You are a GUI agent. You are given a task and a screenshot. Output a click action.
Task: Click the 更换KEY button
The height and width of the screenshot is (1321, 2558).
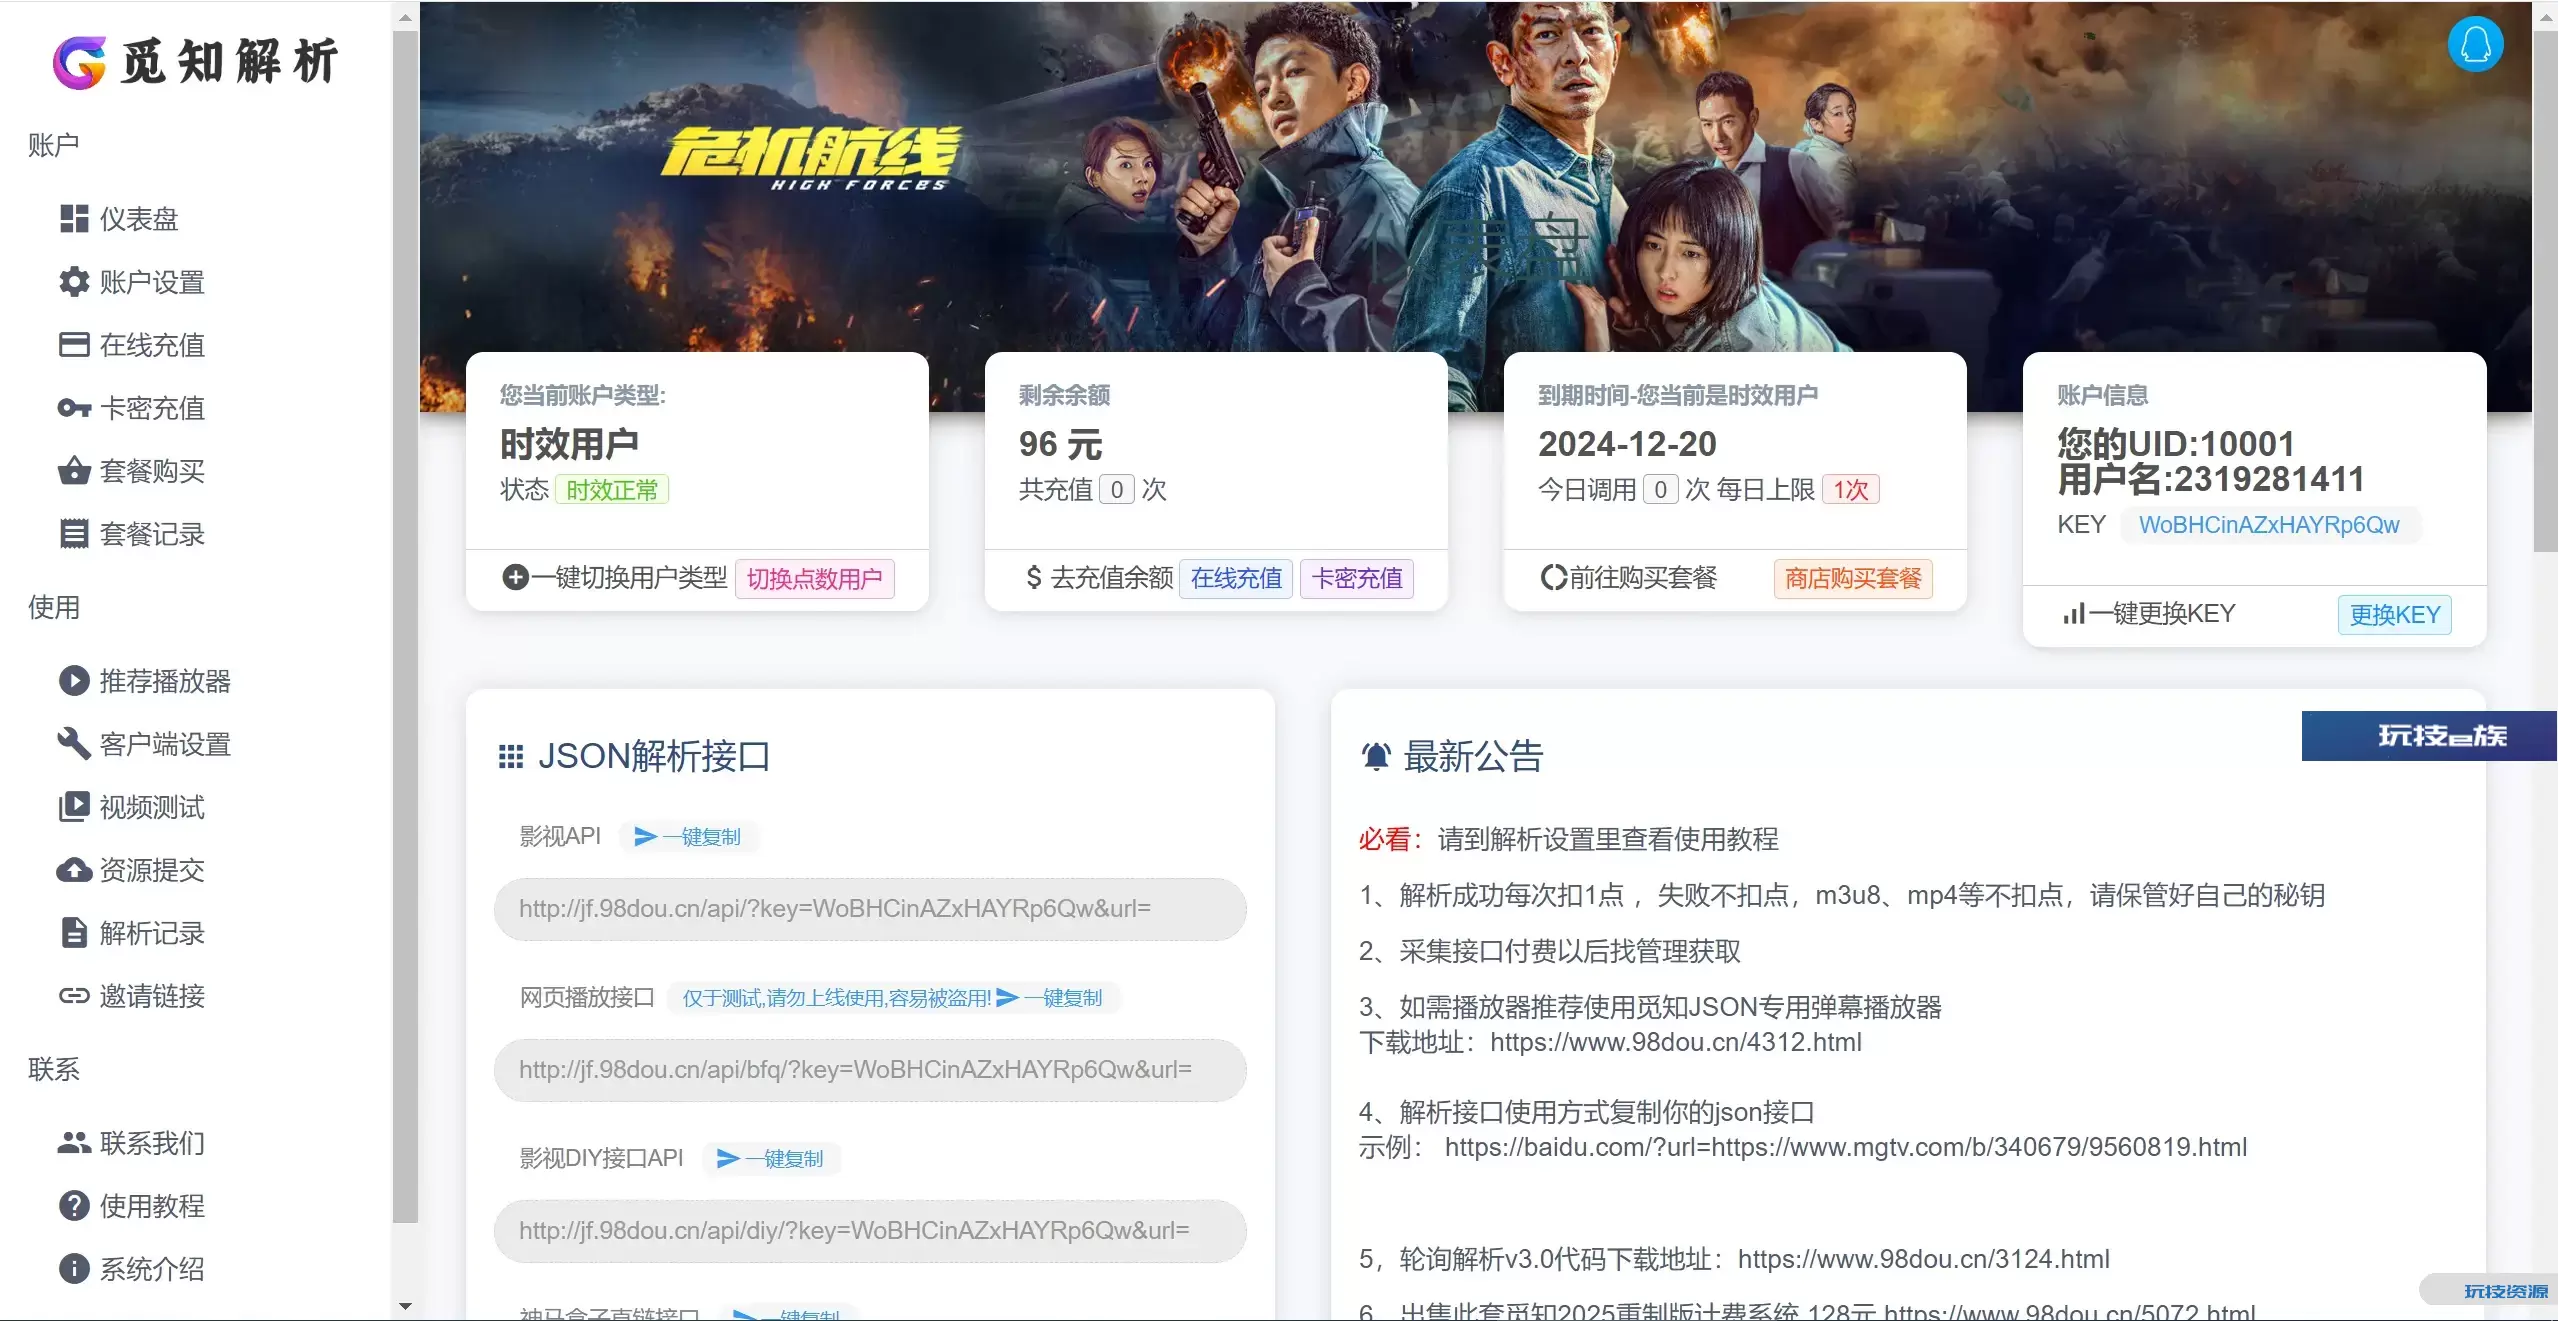(x=2394, y=615)
